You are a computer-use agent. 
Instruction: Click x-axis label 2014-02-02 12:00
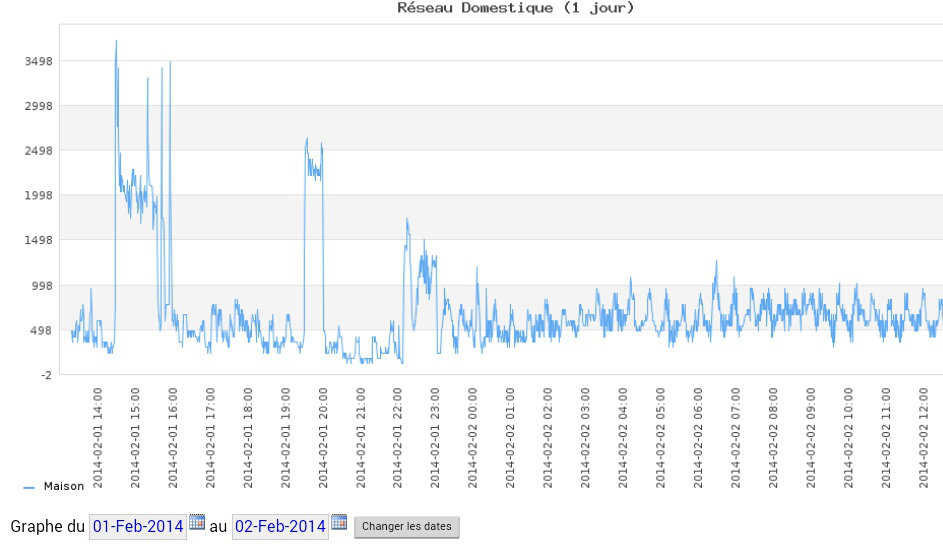point(923,438)
